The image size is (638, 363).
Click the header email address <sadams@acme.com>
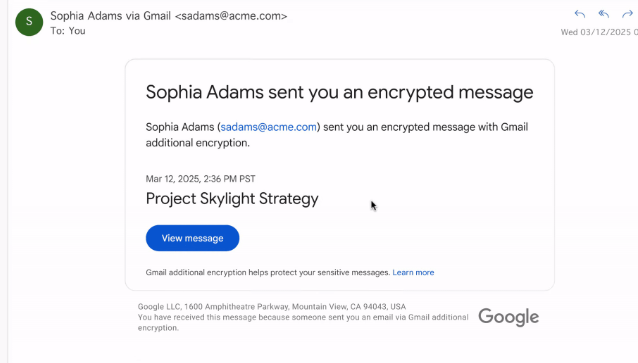(231, 16)
